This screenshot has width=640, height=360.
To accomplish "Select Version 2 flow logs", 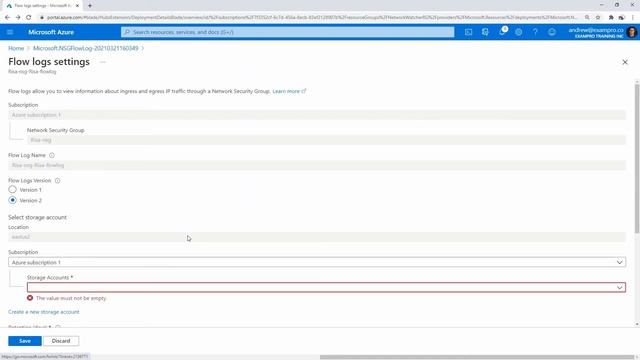I will click(x=13, y=200).
